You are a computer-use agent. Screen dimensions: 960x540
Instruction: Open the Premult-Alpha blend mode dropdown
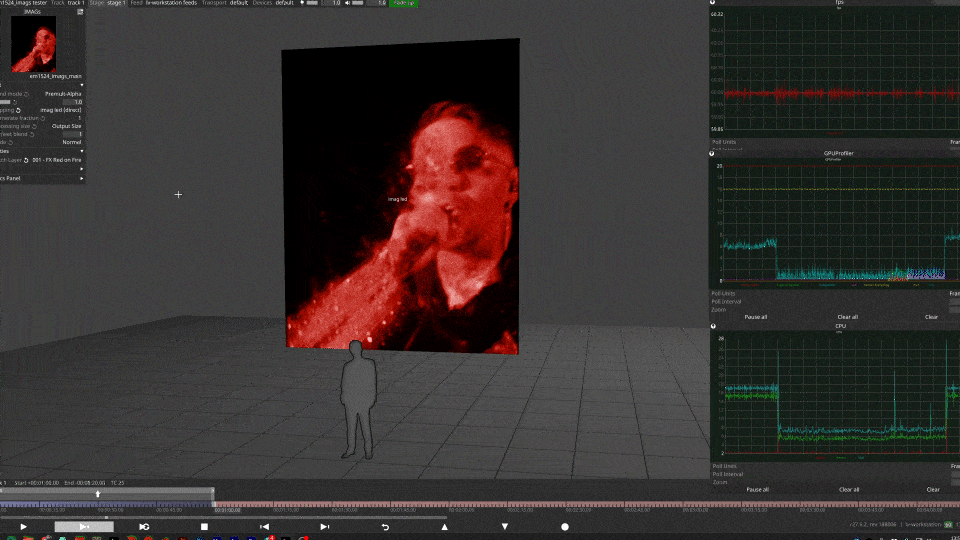(x=63, y=94)
